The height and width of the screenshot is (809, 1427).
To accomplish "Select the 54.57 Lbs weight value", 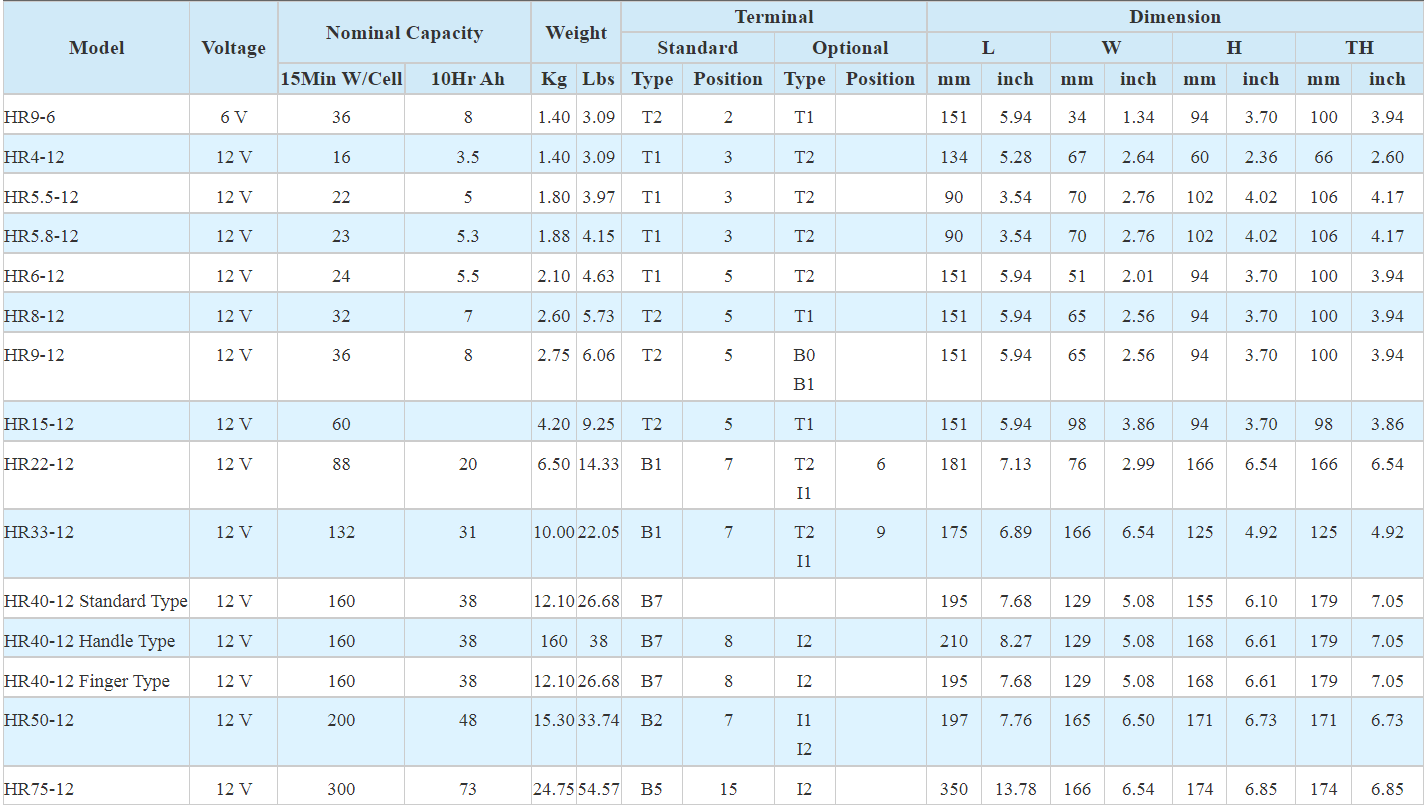I will tap(598, 789).
